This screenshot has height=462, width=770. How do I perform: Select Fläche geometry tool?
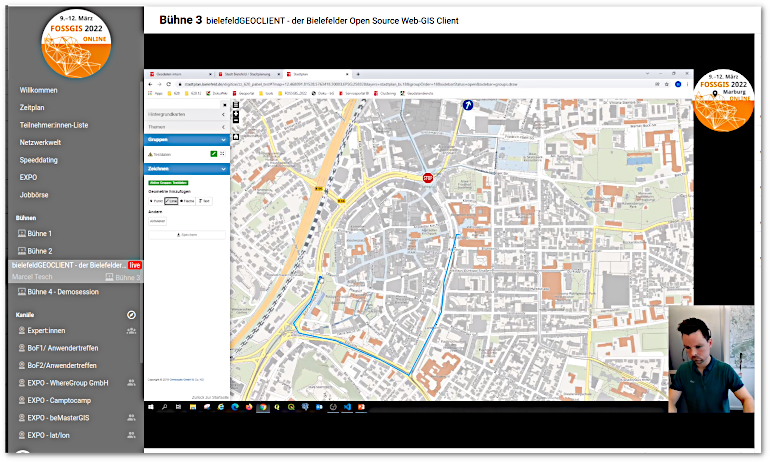tap(187, 201)
